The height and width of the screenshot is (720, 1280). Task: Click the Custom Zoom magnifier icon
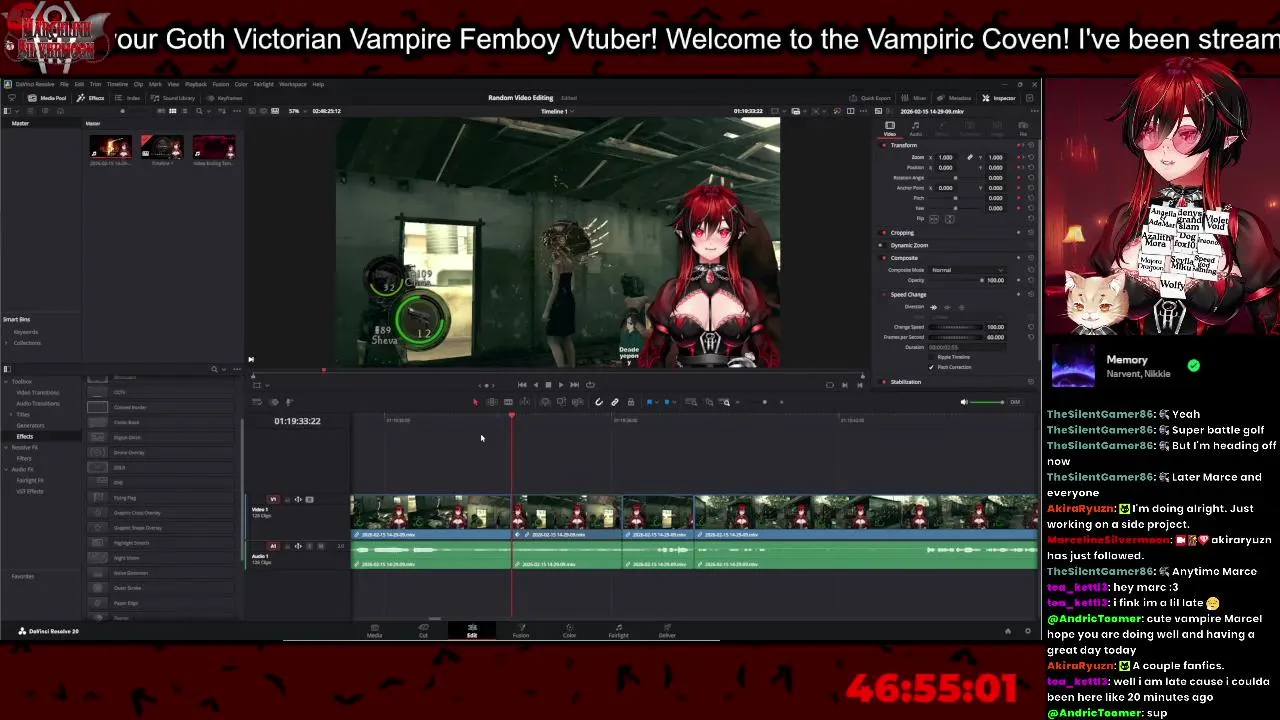coord(724,402)
